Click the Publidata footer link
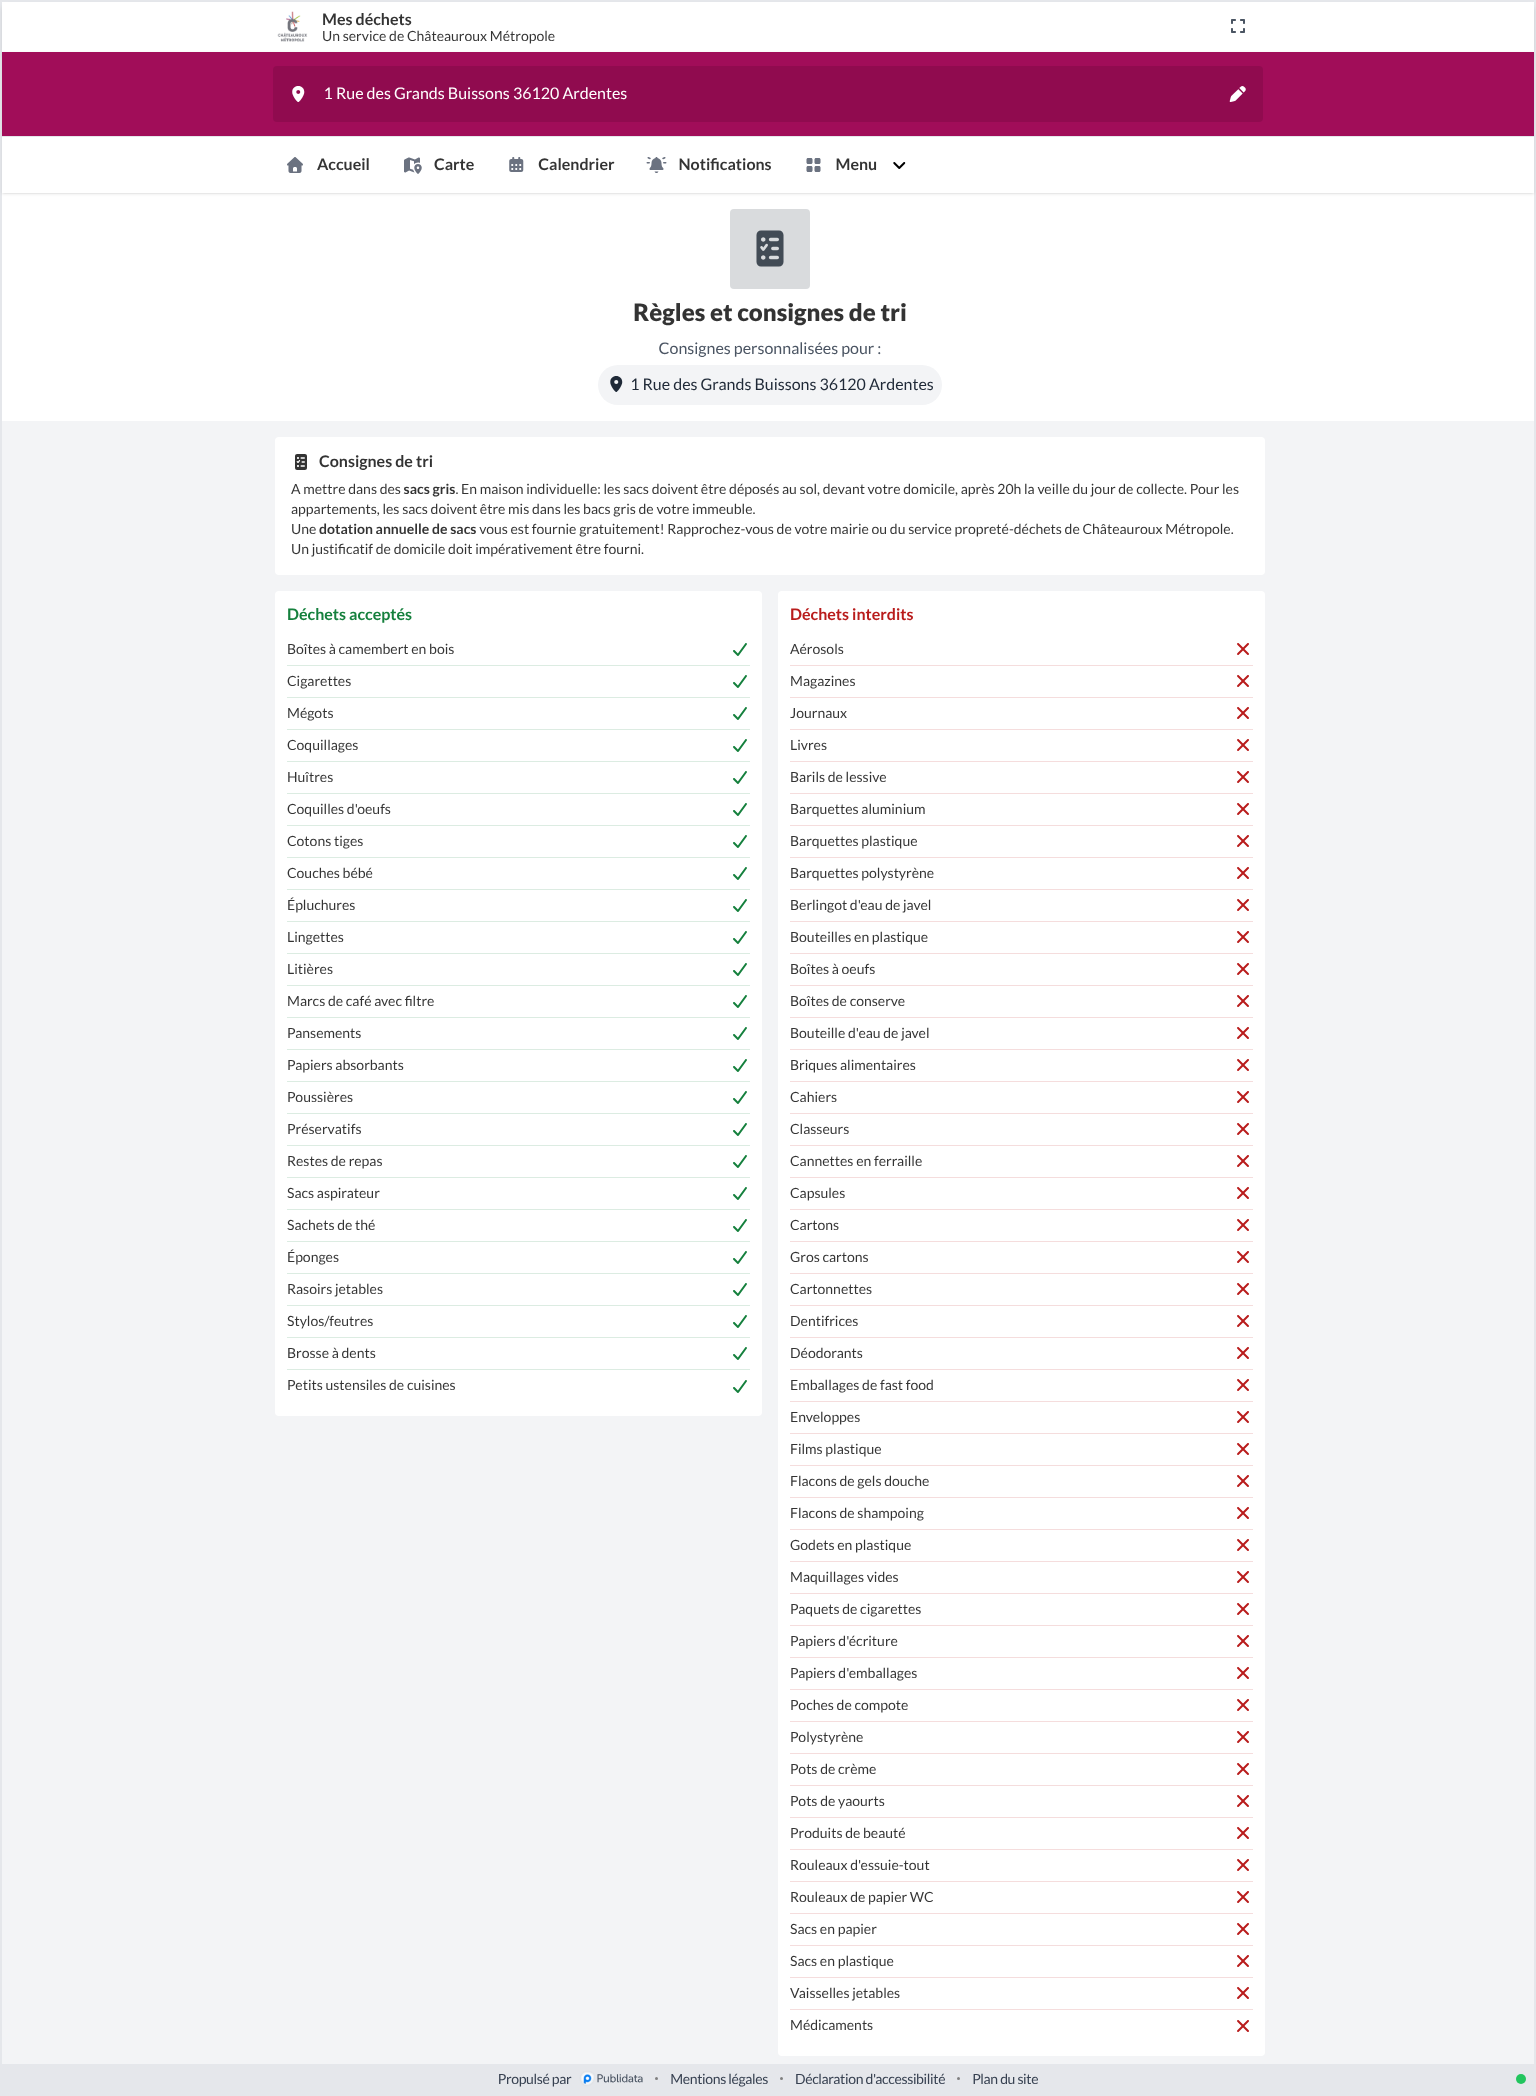The width and height of the screenshot is (1536, 2096). pyautogui.click(x=613, y=2079)
